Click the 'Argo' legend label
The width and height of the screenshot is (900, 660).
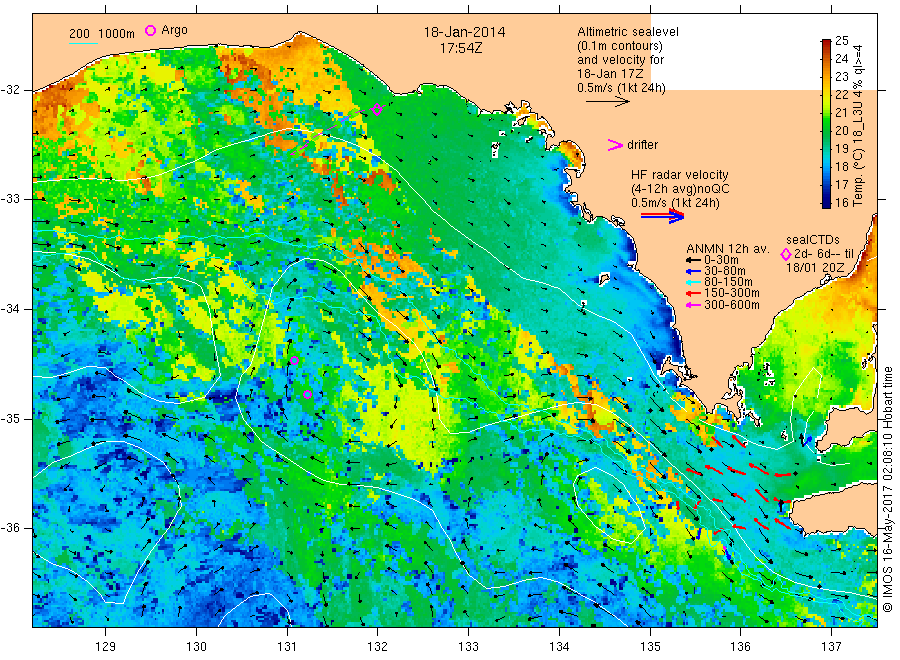pyautogui.click(x=174, y=30)
